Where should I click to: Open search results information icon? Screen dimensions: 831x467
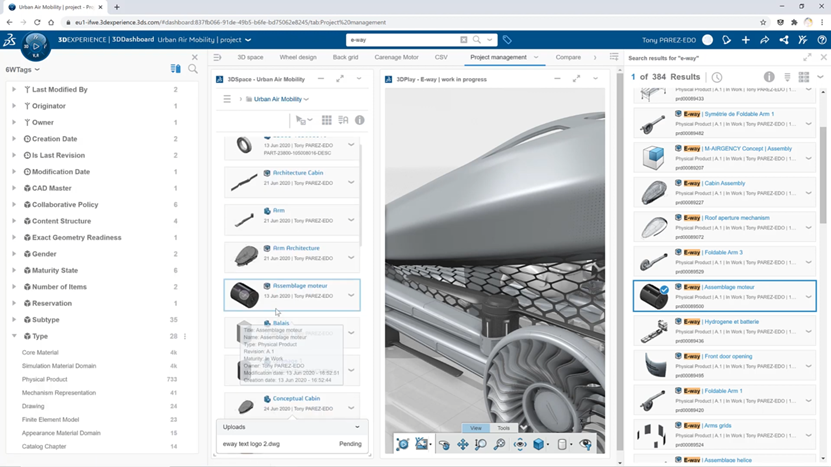(769, 77)
